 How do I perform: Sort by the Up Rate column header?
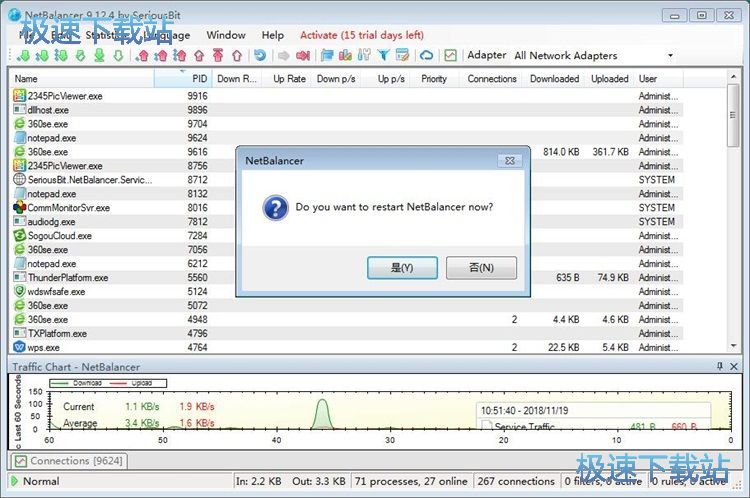[x=287, y=79]
